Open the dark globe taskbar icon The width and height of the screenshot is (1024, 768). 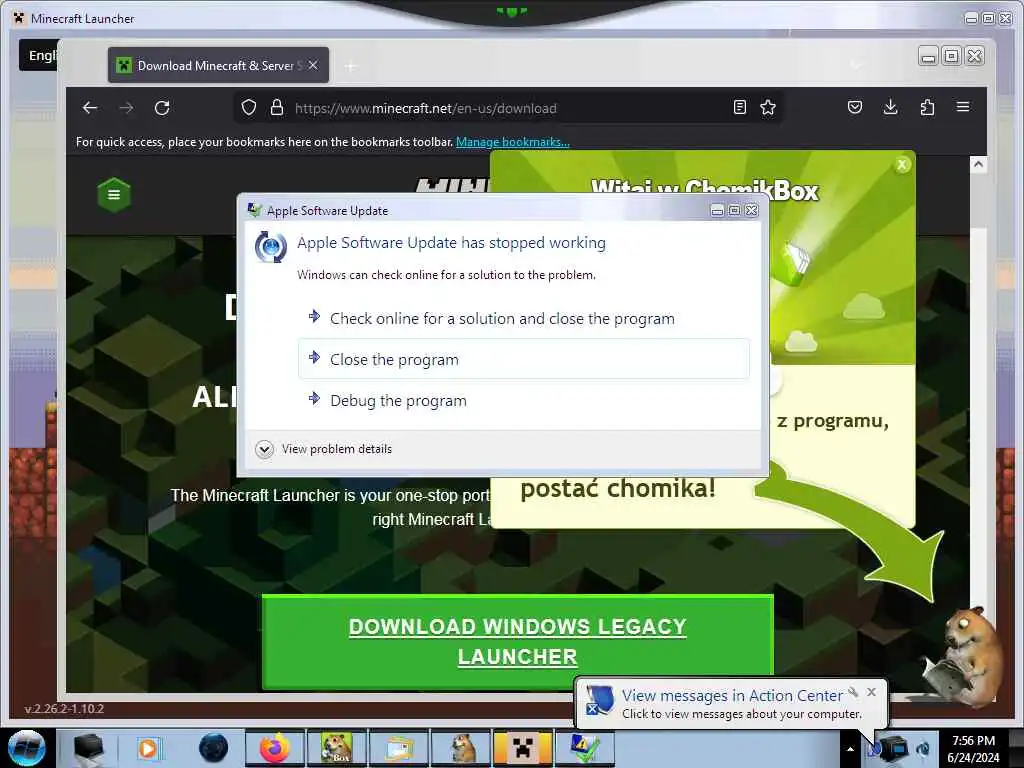click(x=214, y=748)
